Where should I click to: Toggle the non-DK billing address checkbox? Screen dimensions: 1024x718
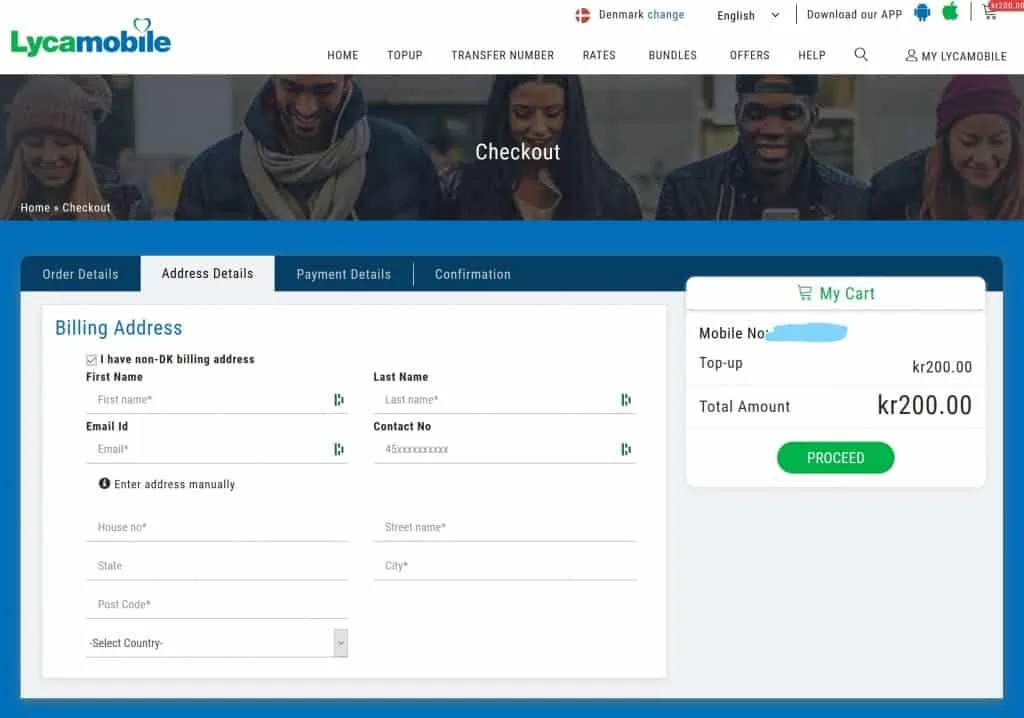(x=92, y=360)
